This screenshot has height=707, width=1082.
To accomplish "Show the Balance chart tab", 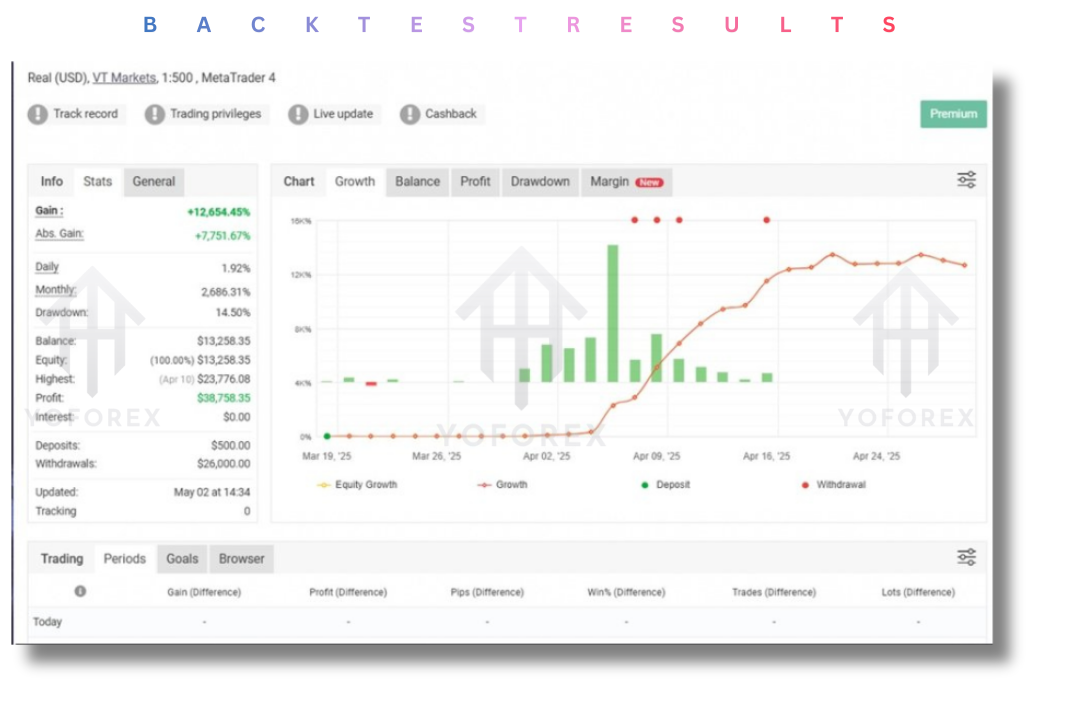I will coord(417,182).
